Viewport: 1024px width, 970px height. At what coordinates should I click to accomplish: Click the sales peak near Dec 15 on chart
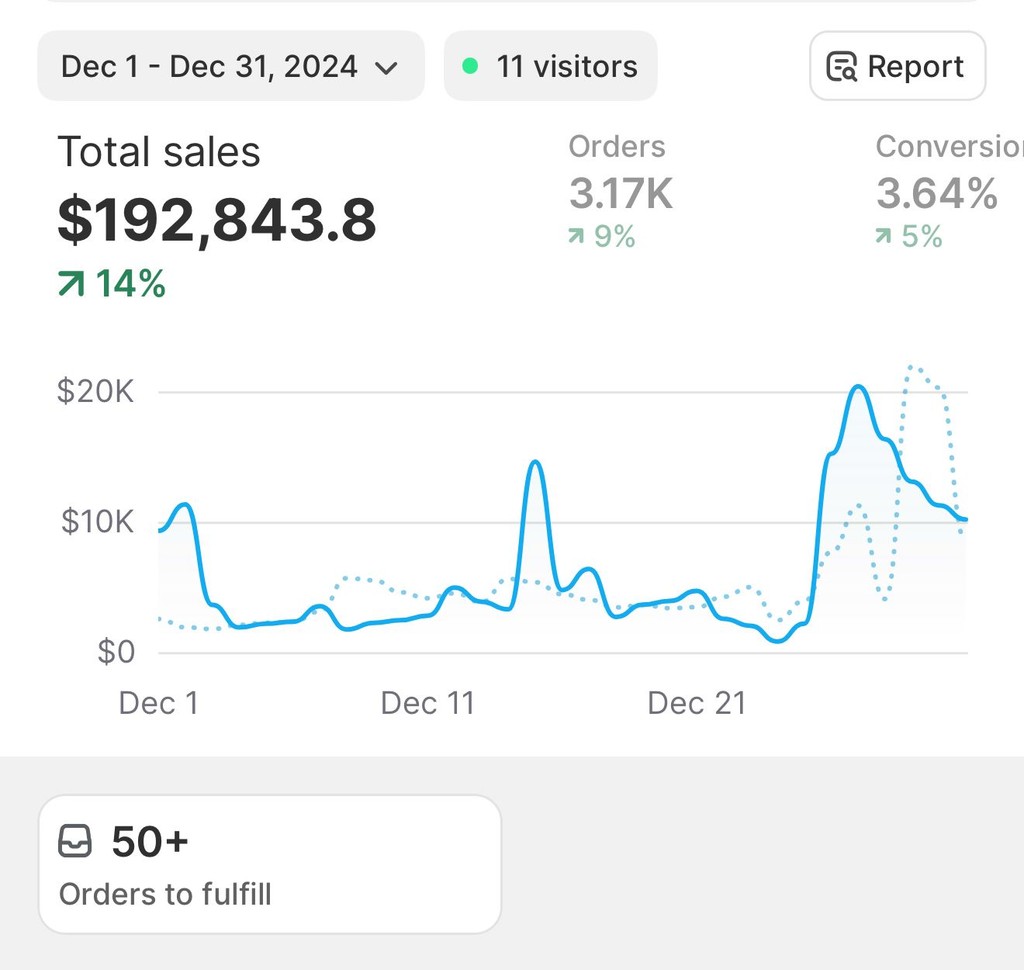point(536,462)
